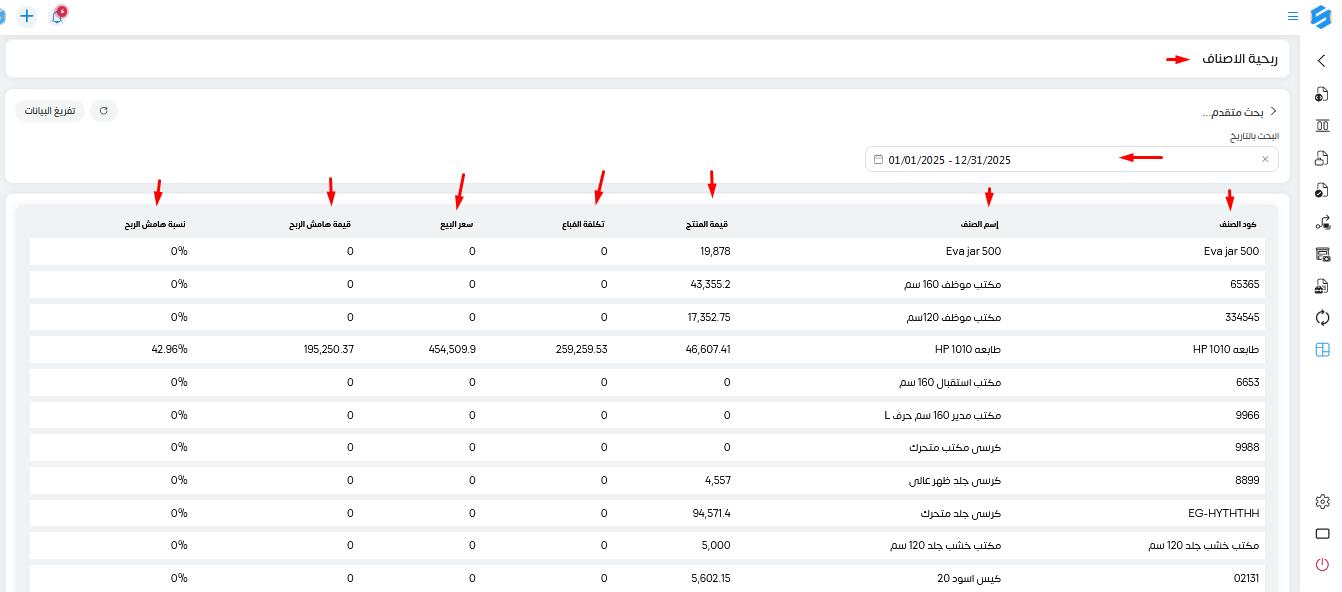
Task: Click the rectangle screen icon in sidebar
Action: click(x=1322, y=533)
